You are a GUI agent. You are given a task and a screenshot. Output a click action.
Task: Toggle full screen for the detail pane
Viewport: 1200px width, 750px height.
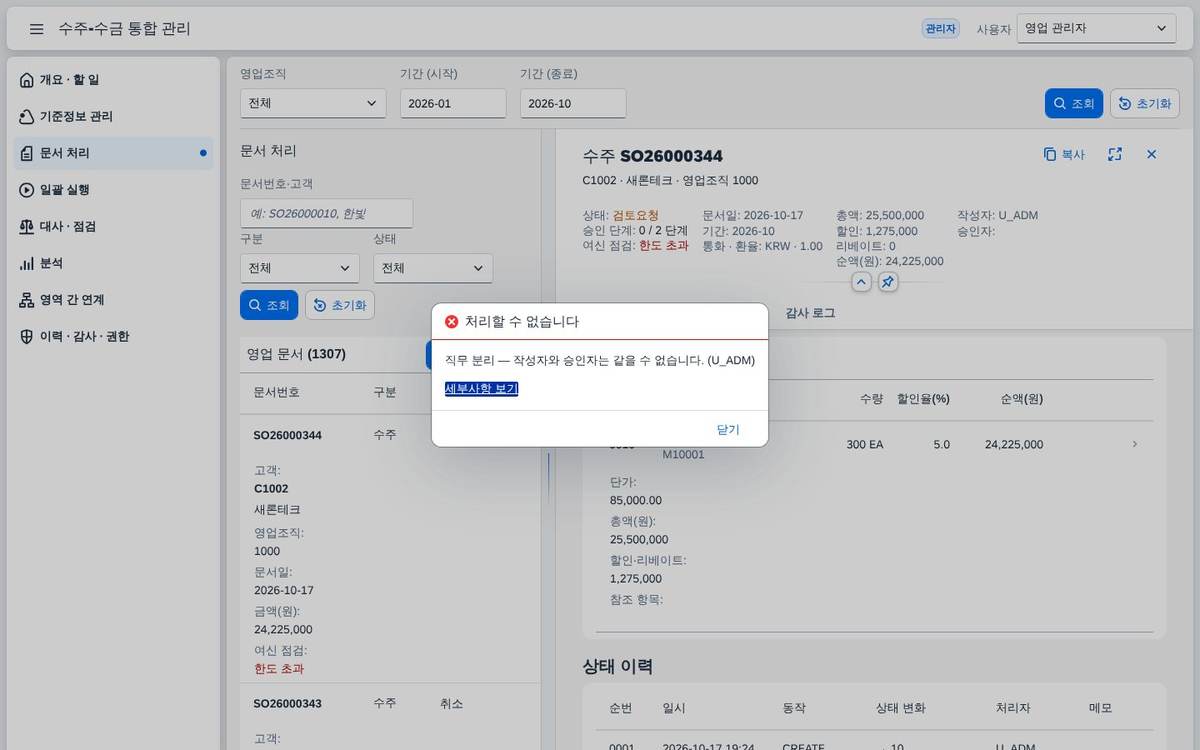(x=1115, y=155)
